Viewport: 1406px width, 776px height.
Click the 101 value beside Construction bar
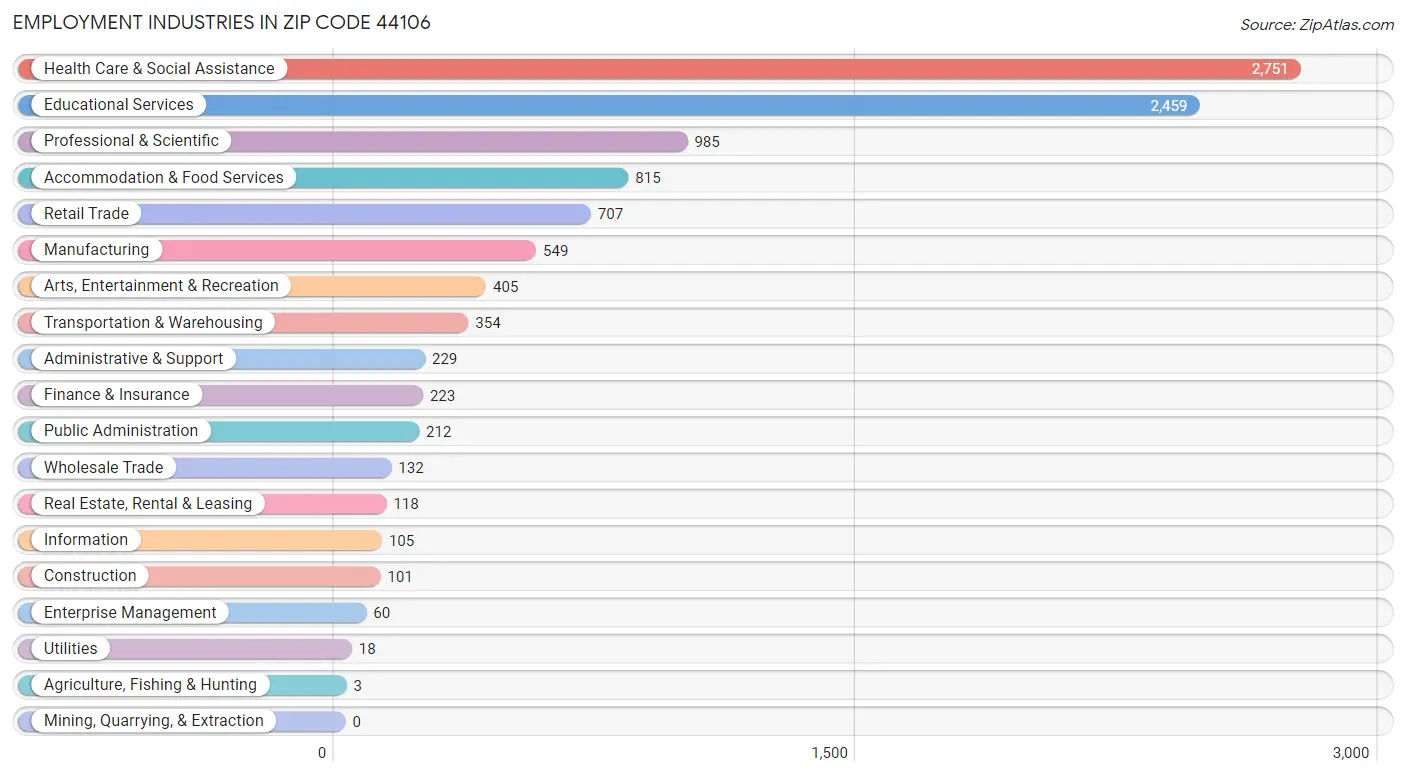(400, 577)
